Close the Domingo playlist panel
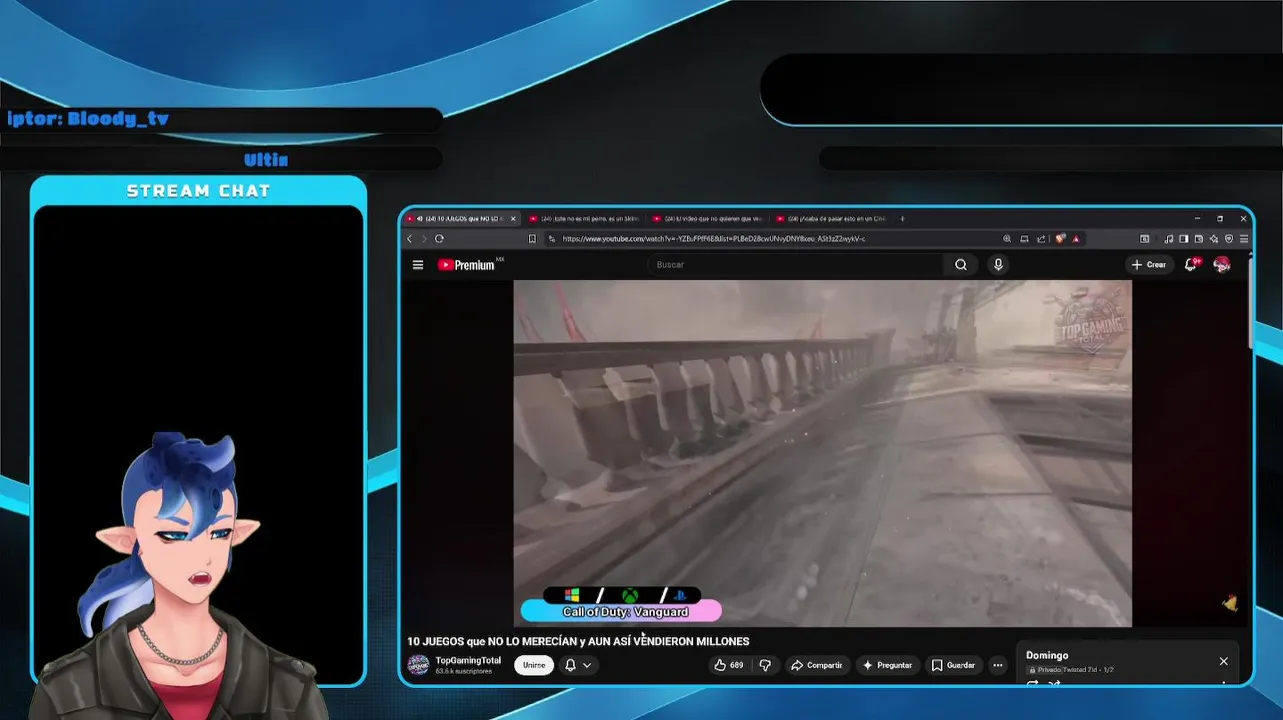The image size is (1283, 720). tap(1223, 661)
